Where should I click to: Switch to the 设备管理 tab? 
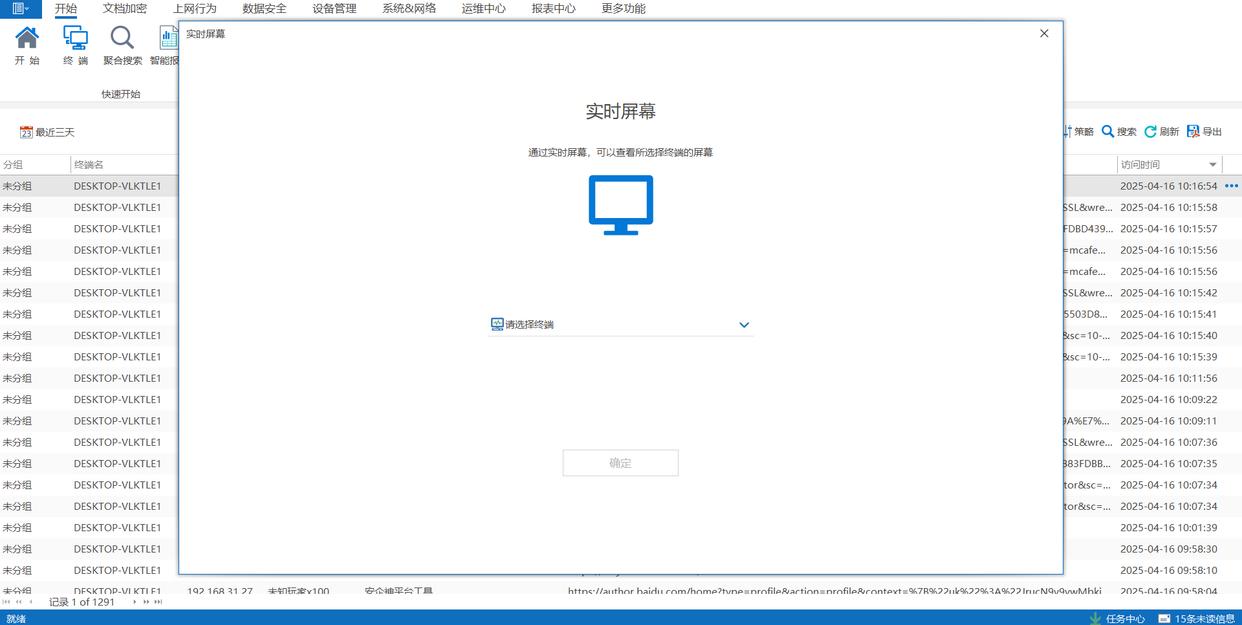tap(334, 8)
